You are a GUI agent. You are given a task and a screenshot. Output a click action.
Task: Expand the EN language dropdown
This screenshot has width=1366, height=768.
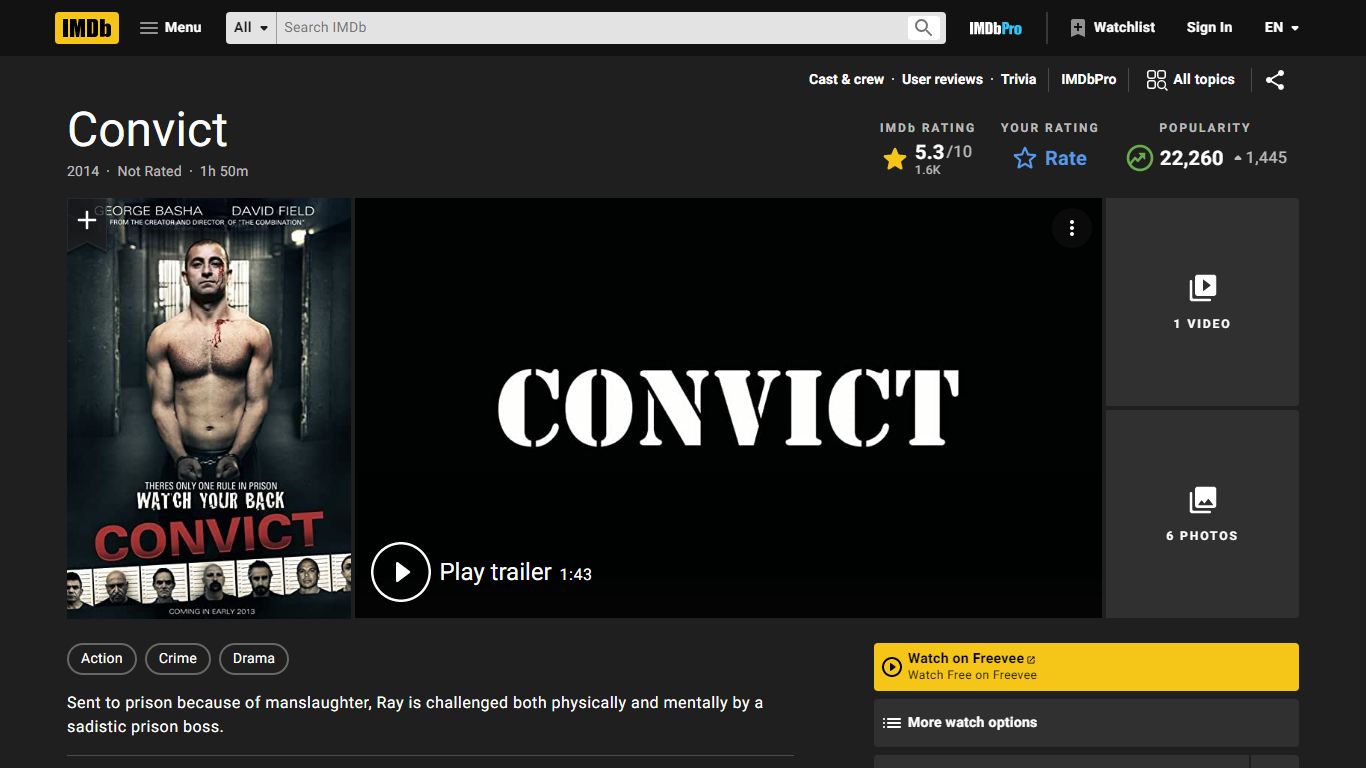point(1281,28)
